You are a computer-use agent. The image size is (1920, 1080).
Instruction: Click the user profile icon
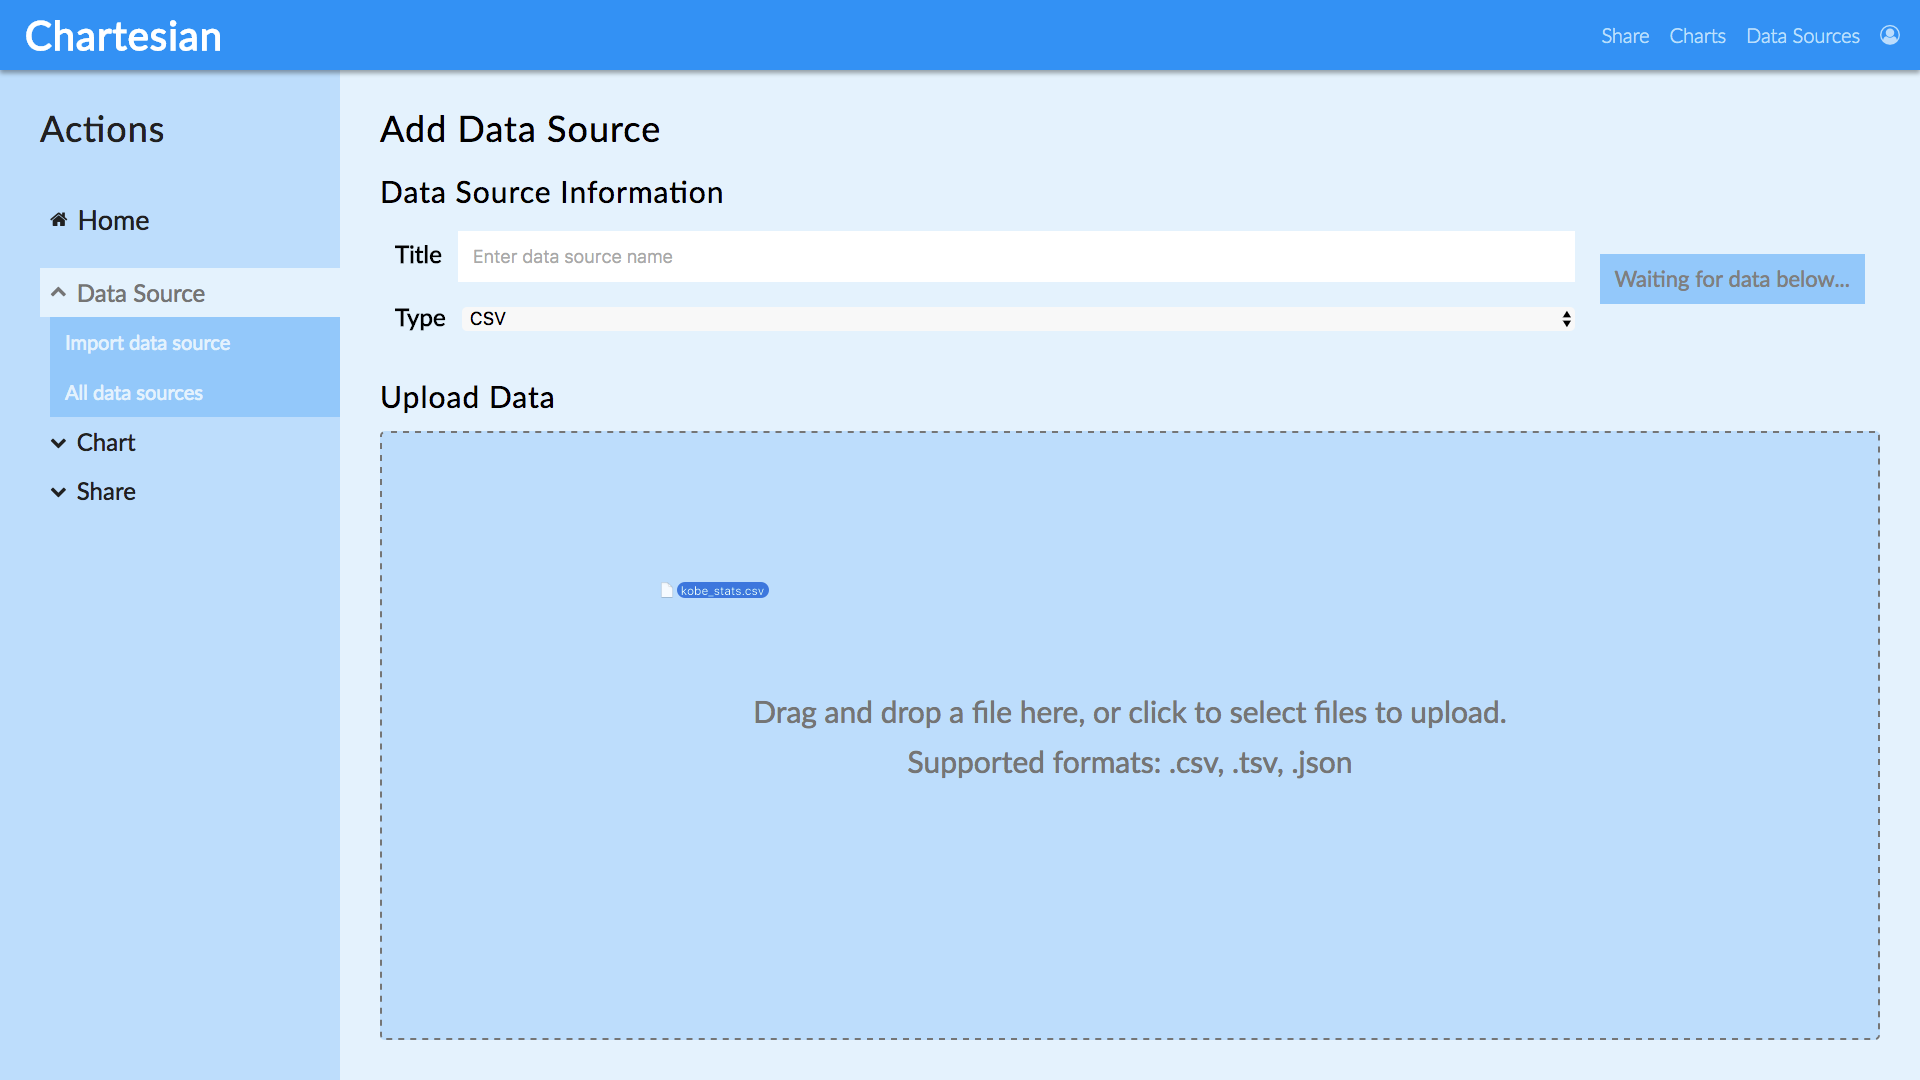point(1889,35)
